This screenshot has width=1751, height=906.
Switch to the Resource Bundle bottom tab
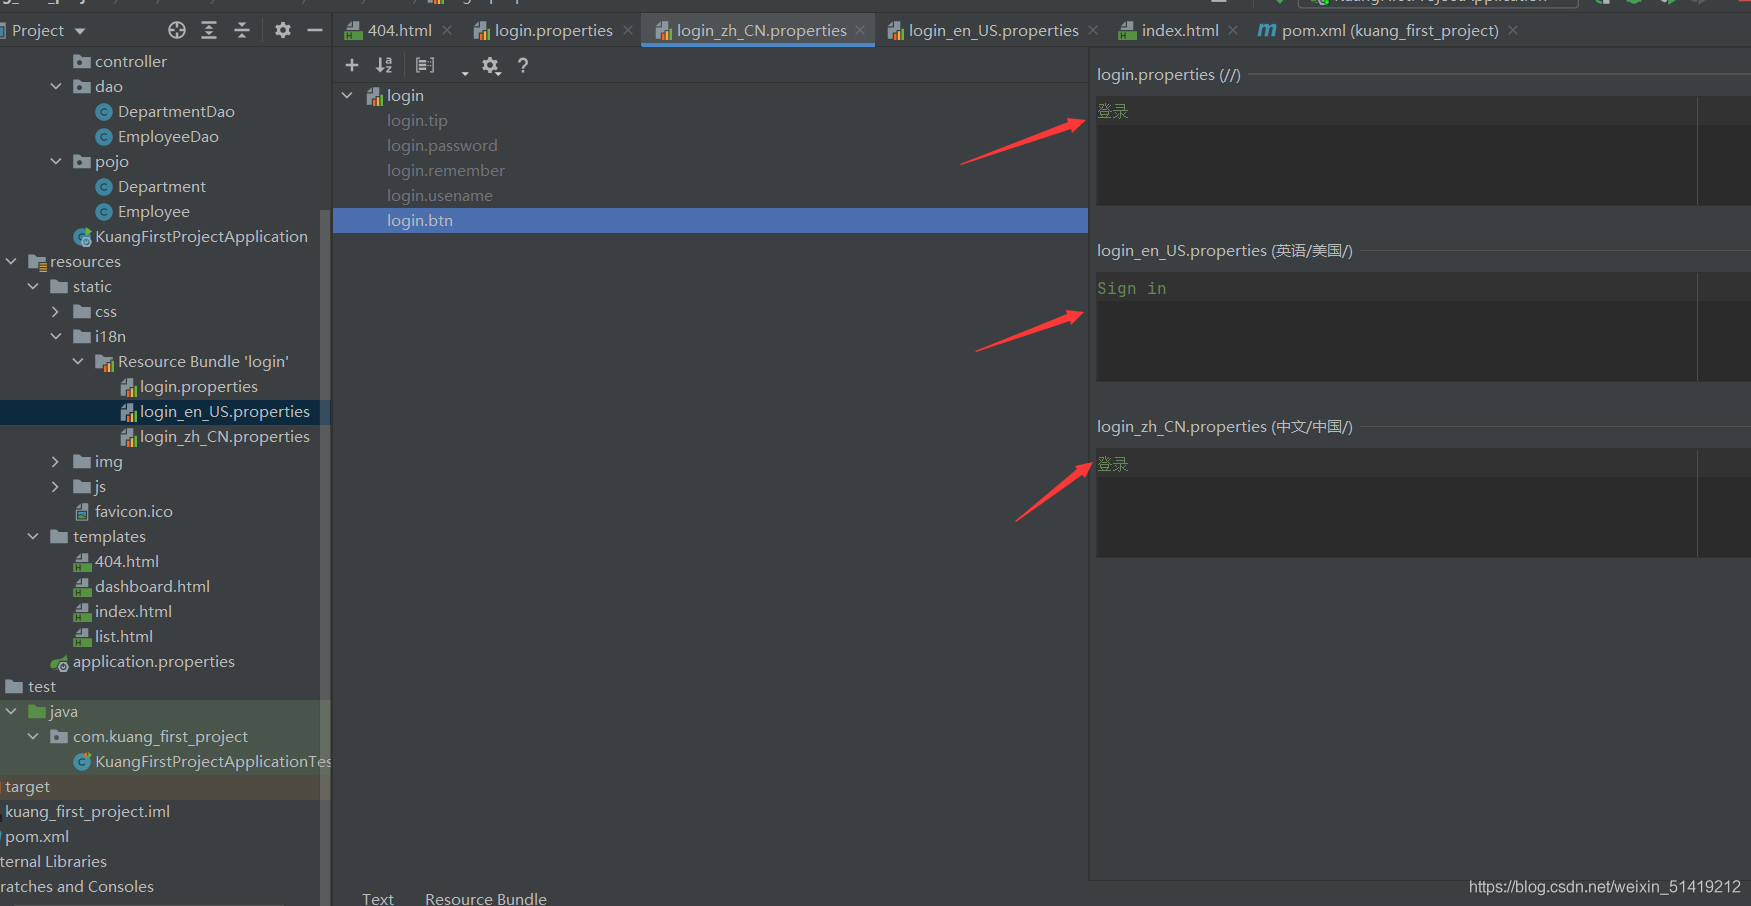click(486, 898)
